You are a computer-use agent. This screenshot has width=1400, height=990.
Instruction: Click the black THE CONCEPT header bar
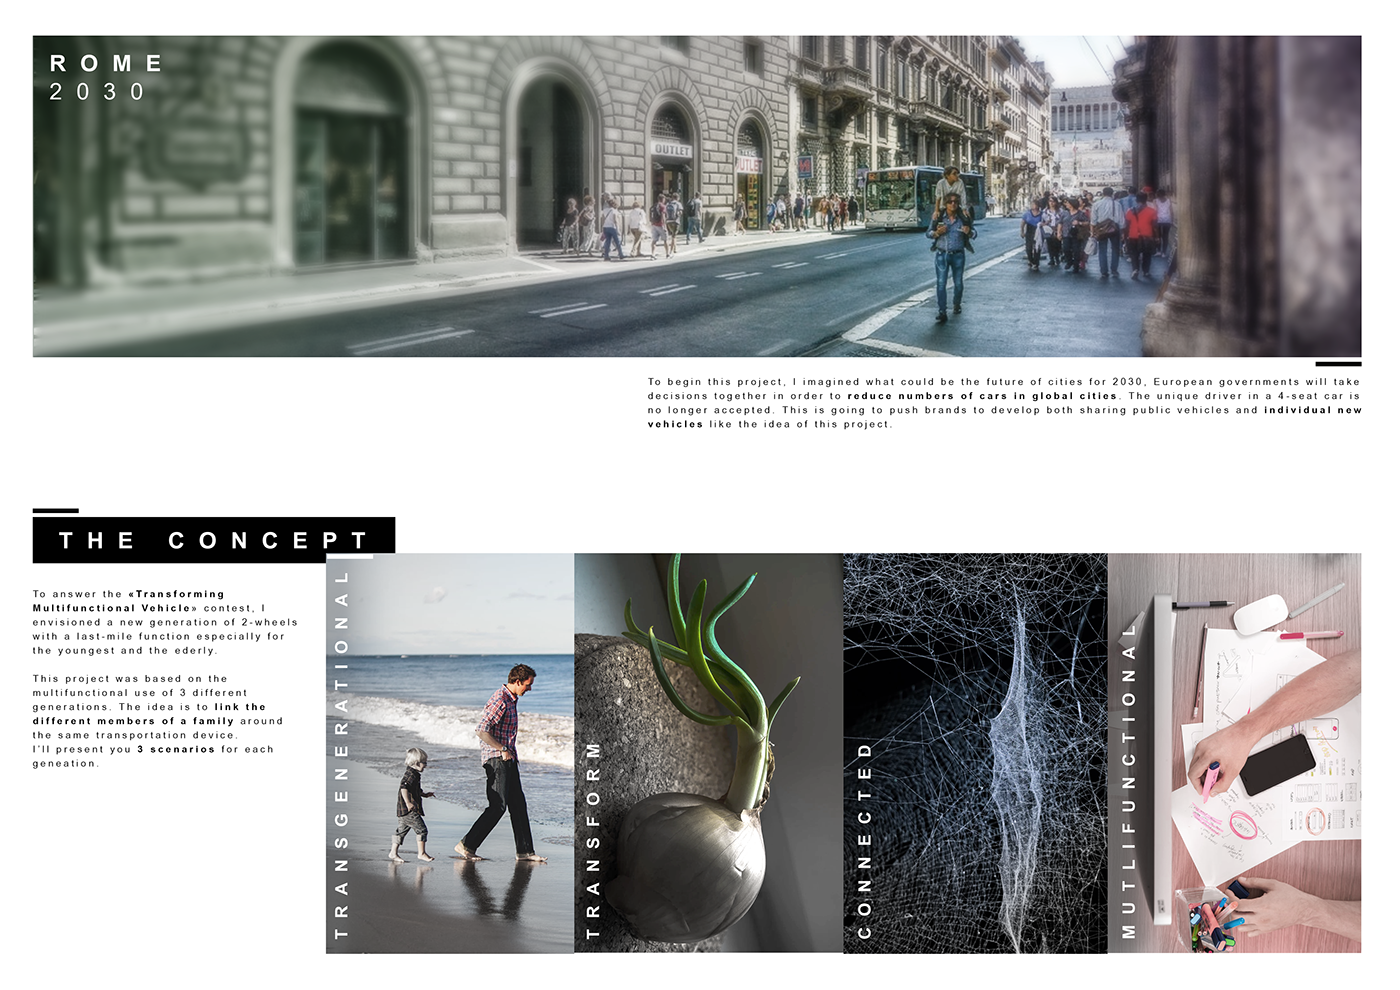(x=215, y=540)
